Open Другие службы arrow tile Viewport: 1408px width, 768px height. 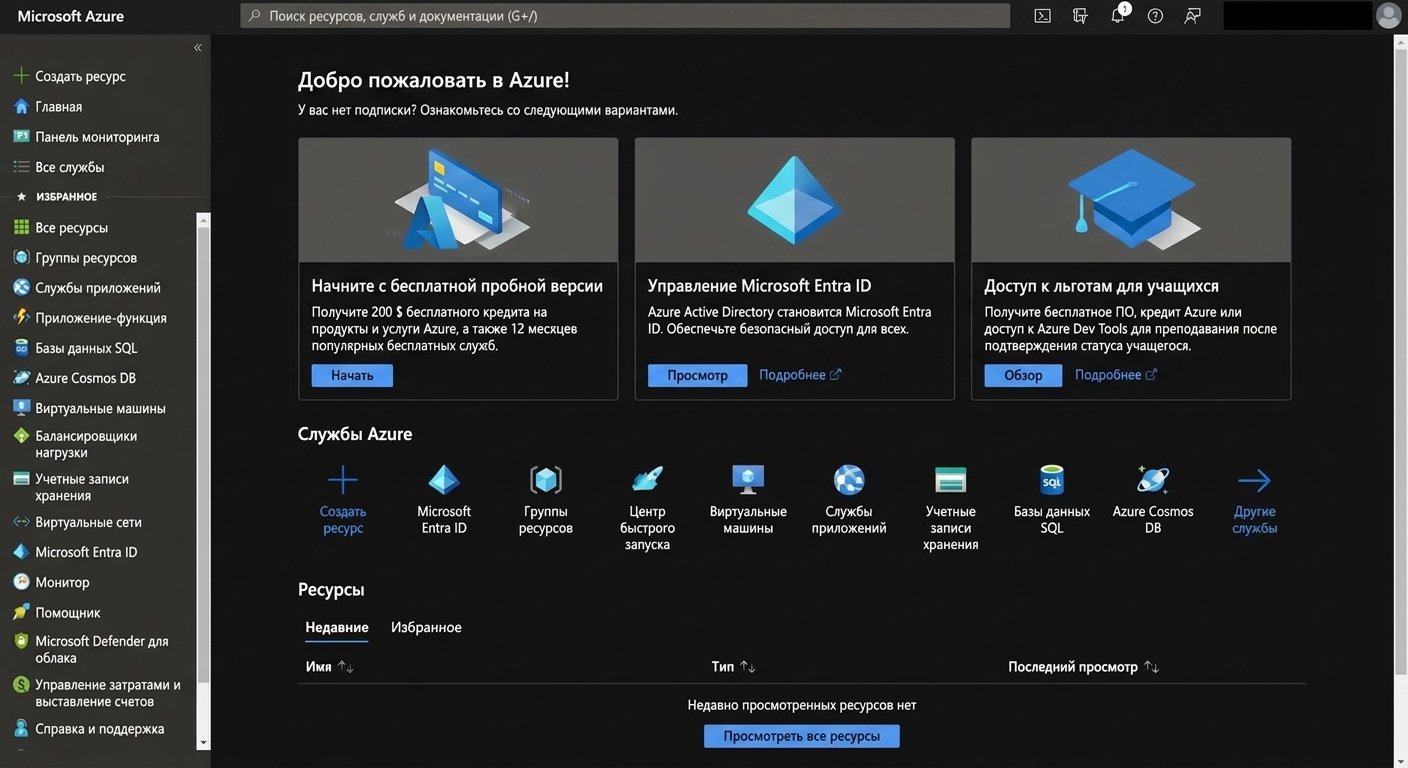pos(1254,500)
